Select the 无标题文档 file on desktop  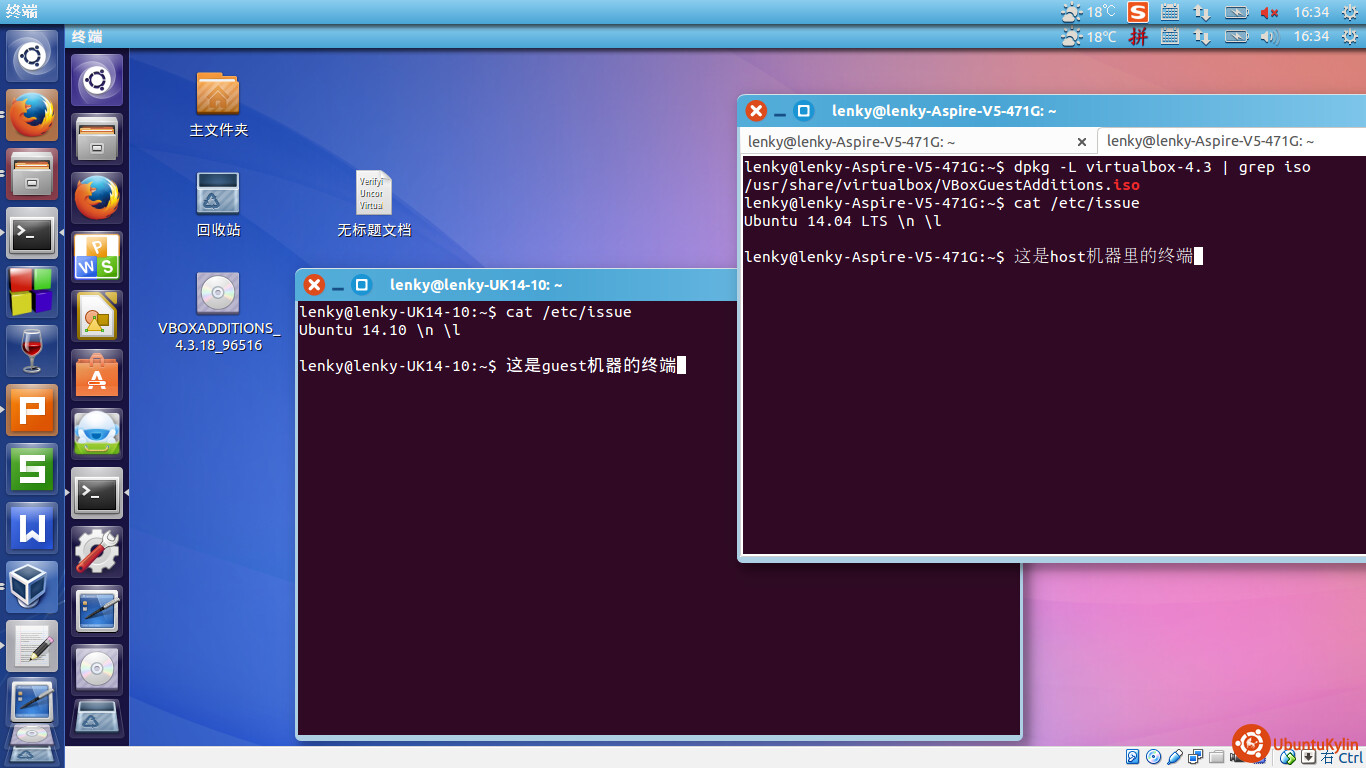point(373,194)
